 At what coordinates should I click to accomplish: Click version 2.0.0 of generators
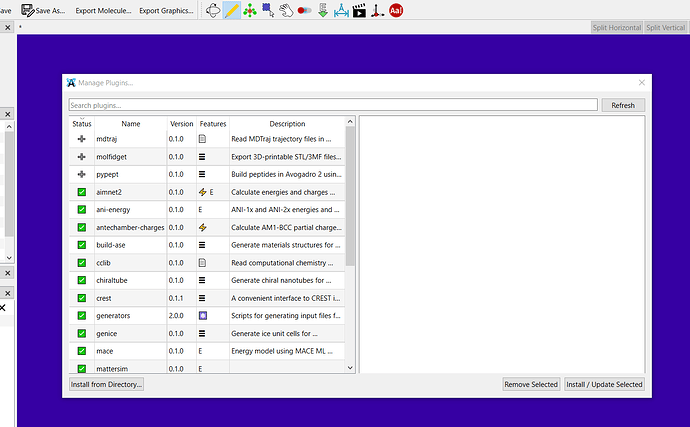click(176, 316)
